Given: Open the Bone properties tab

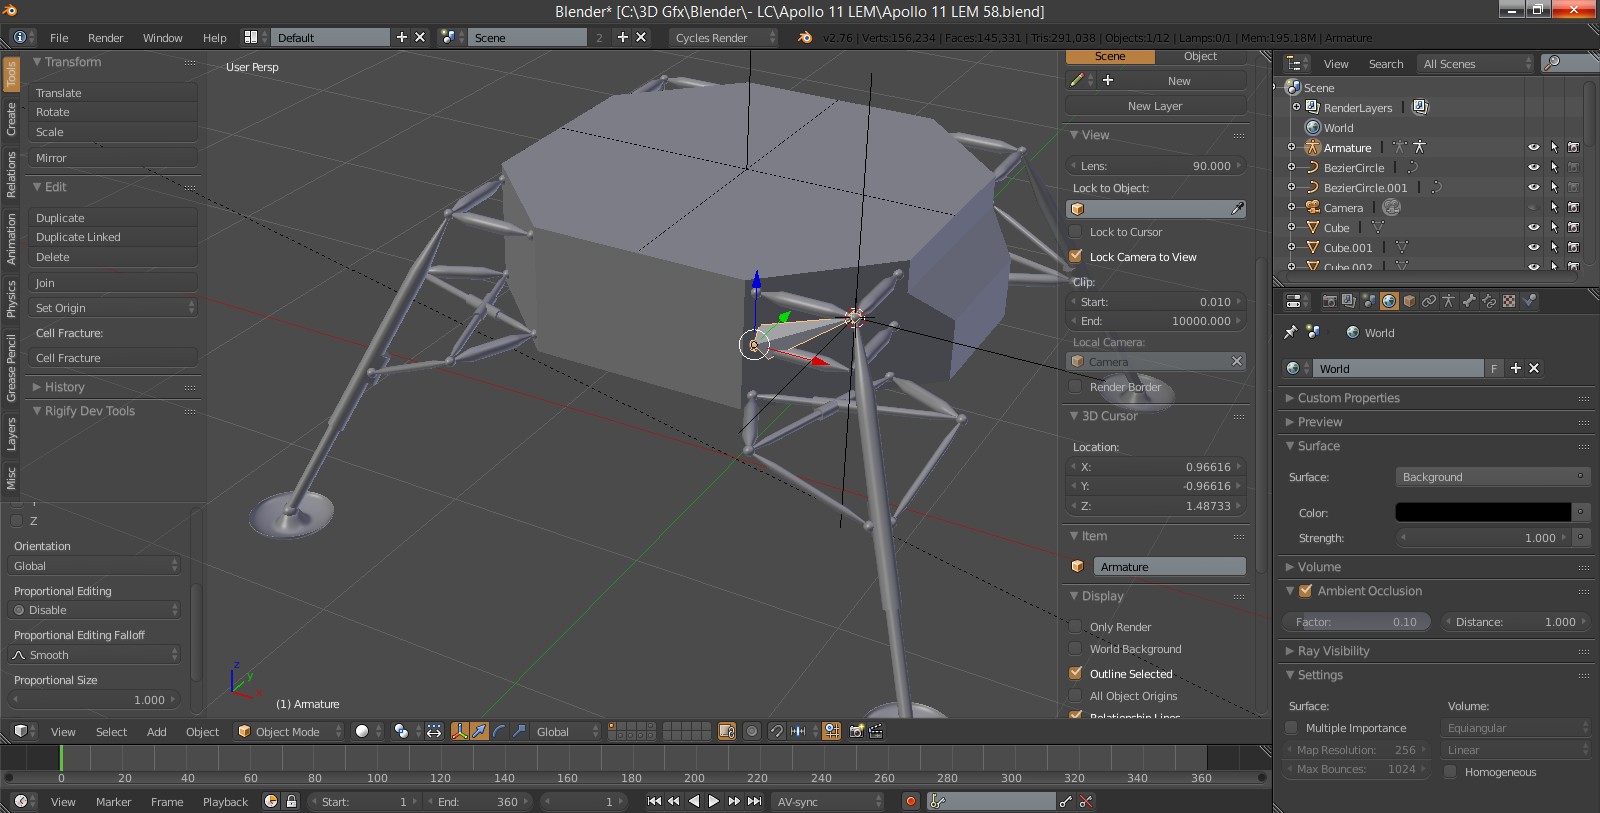Looking at the screenshot, I should pyautogui.click(x=1469, y=301).
